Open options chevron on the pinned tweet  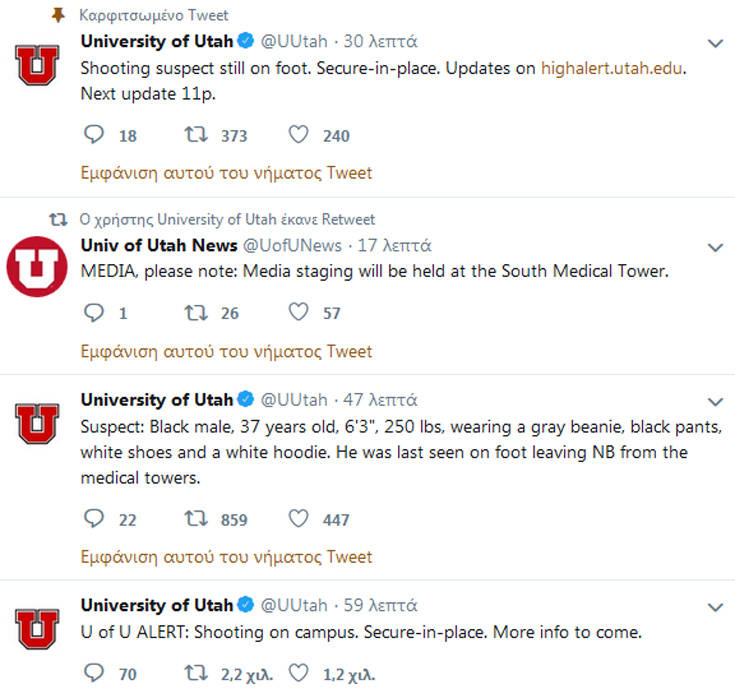tap(715, 43)
